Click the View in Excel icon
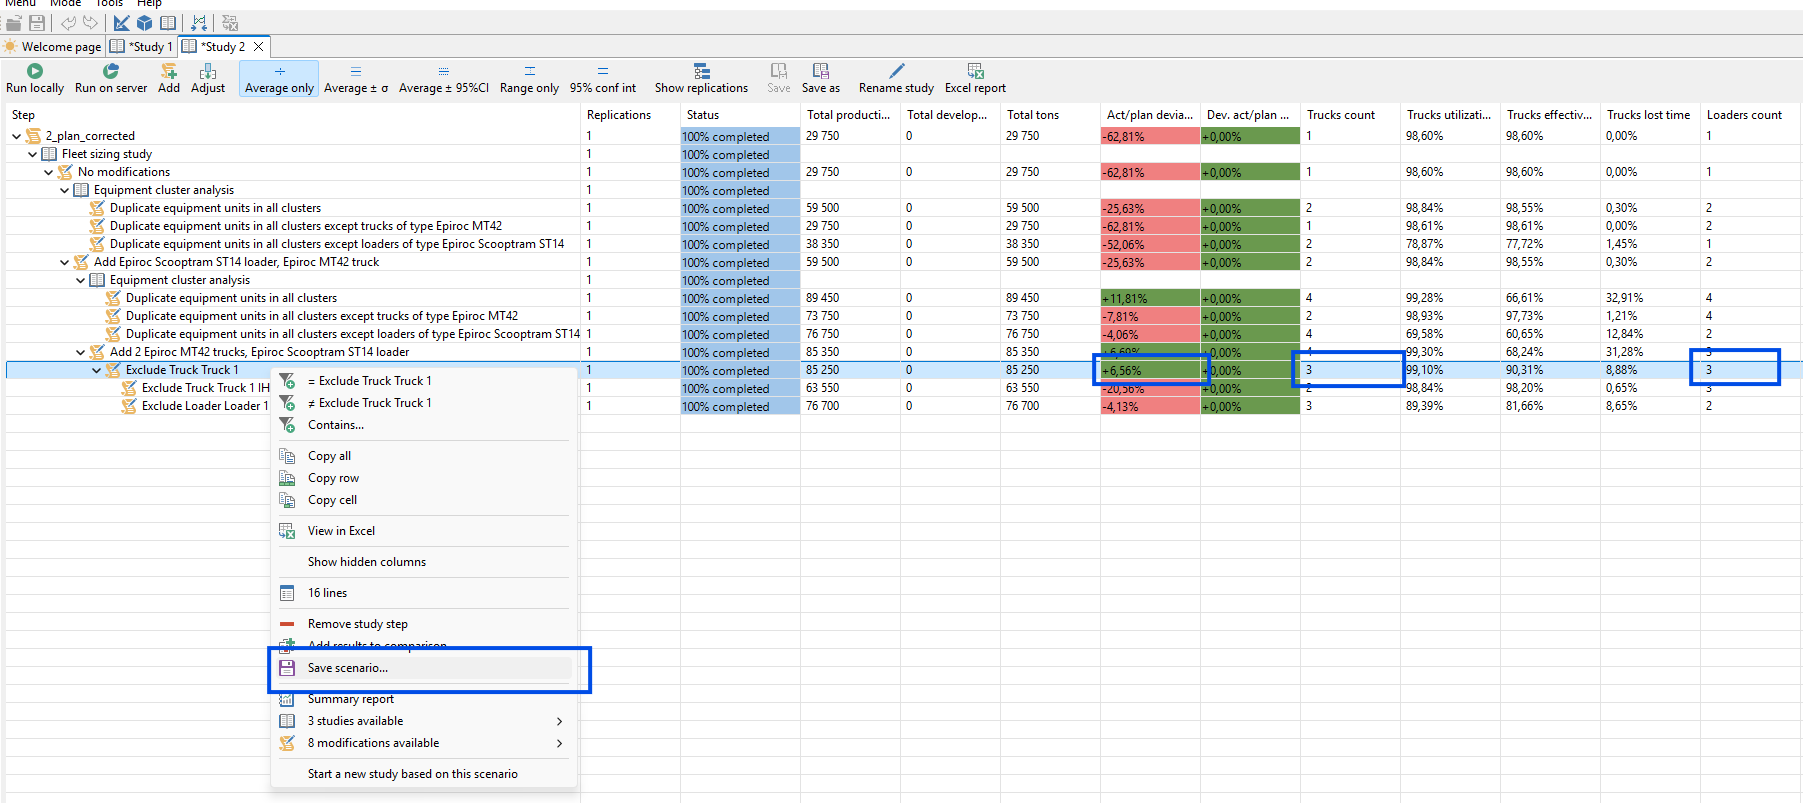Viewport: 1803px width, 803px height. [x=287, y=531]
